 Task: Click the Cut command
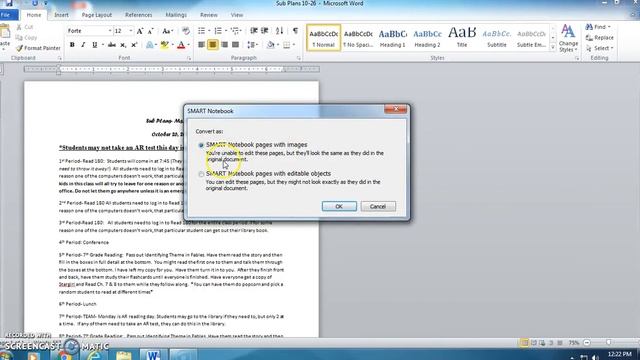25,27
